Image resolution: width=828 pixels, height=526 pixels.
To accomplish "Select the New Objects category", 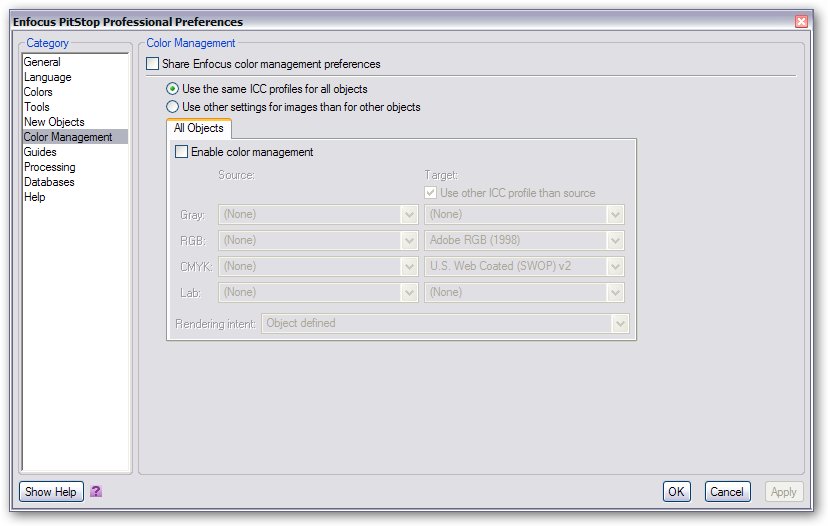I will [75, 122].
